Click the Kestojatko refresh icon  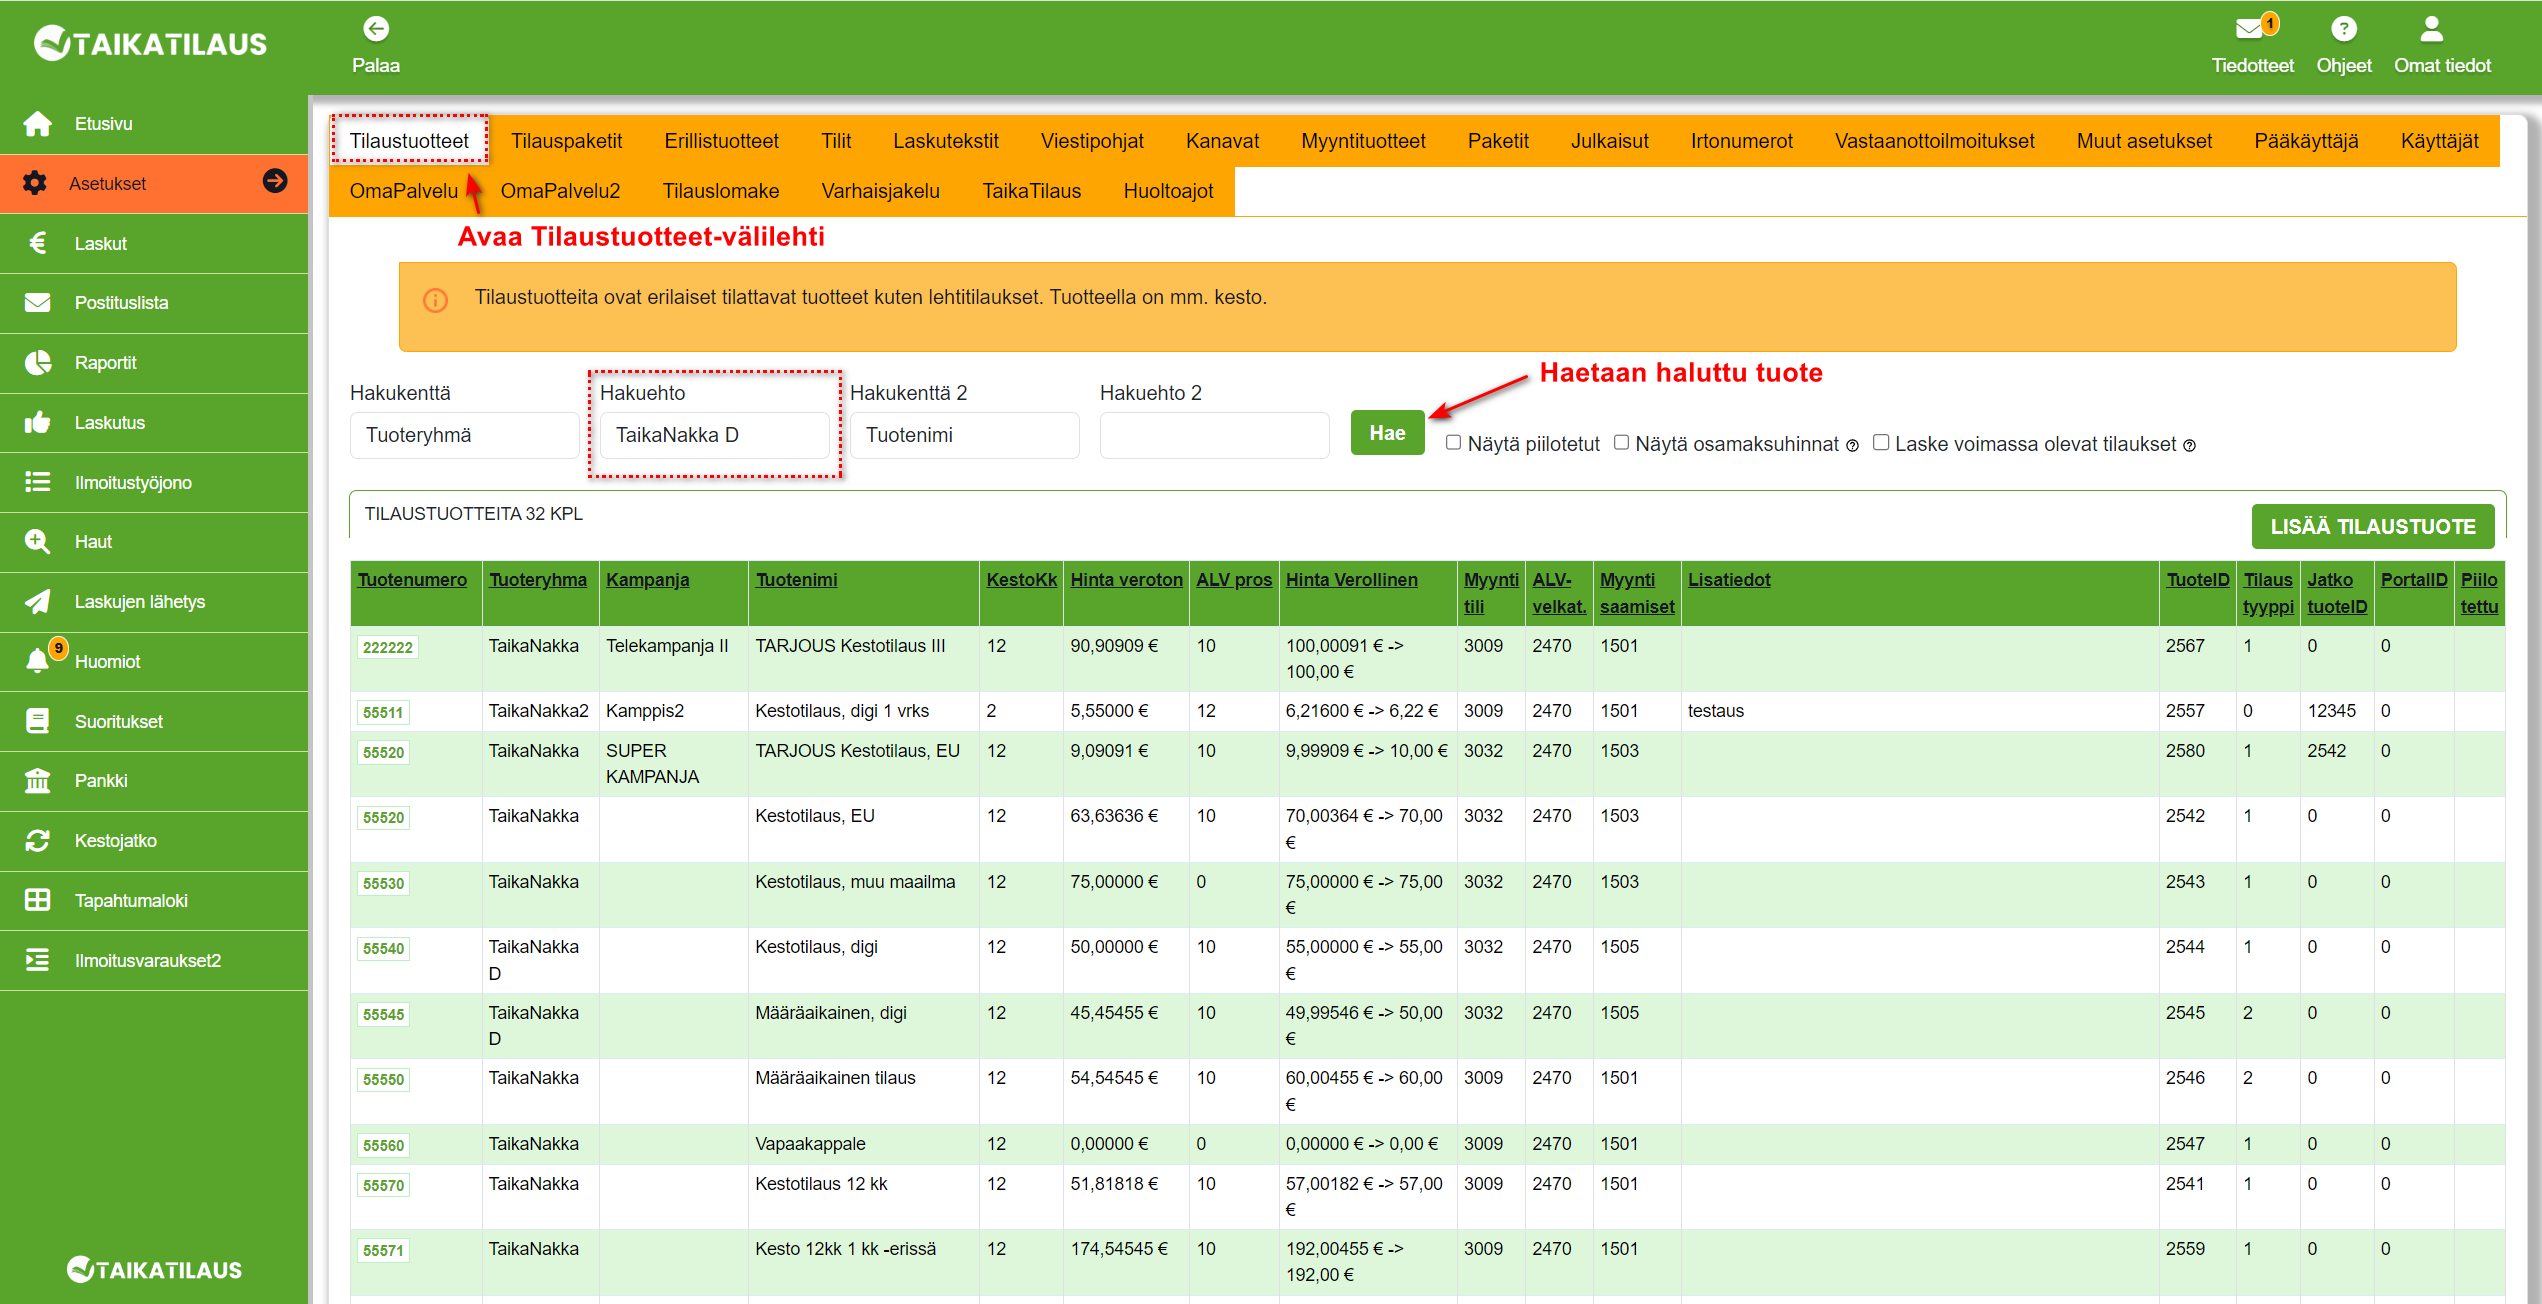tap(38, 840)
